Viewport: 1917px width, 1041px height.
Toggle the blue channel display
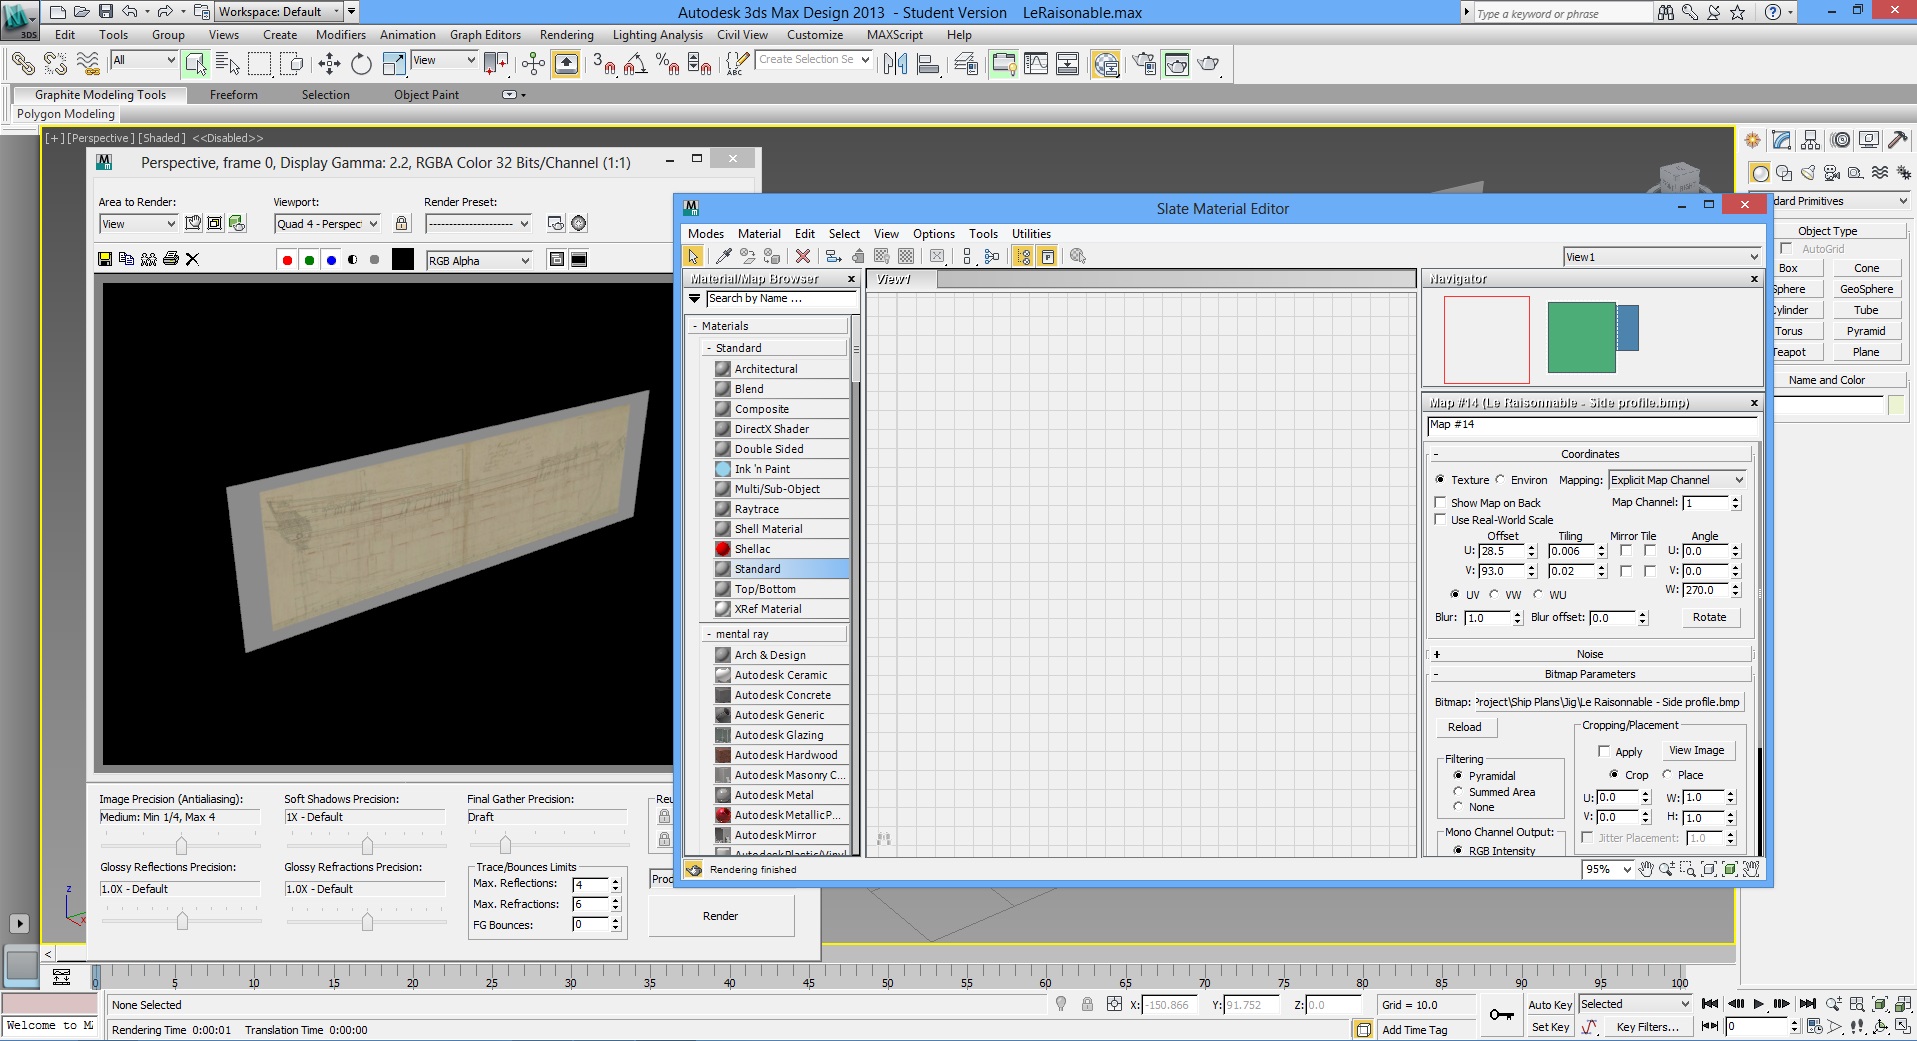331,260
